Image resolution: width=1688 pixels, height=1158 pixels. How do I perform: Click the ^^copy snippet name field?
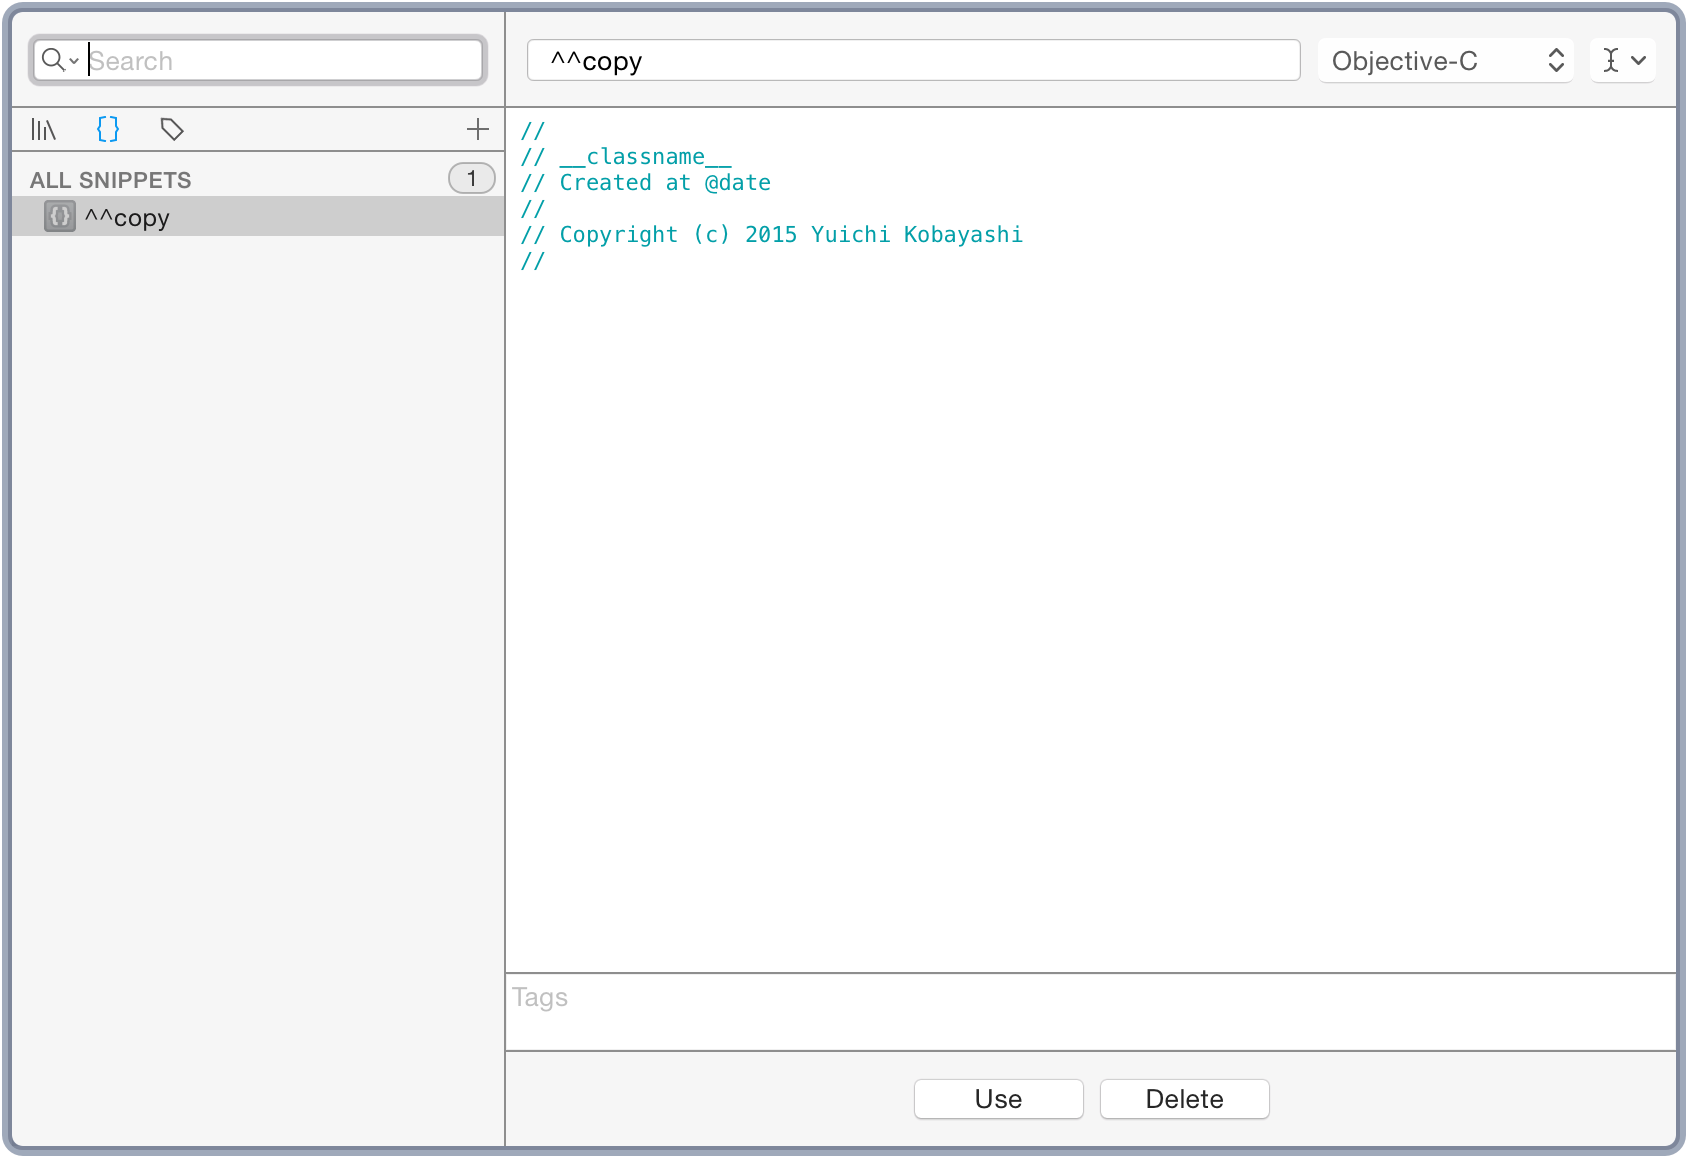pyautogui.click(x=912, y=60)
